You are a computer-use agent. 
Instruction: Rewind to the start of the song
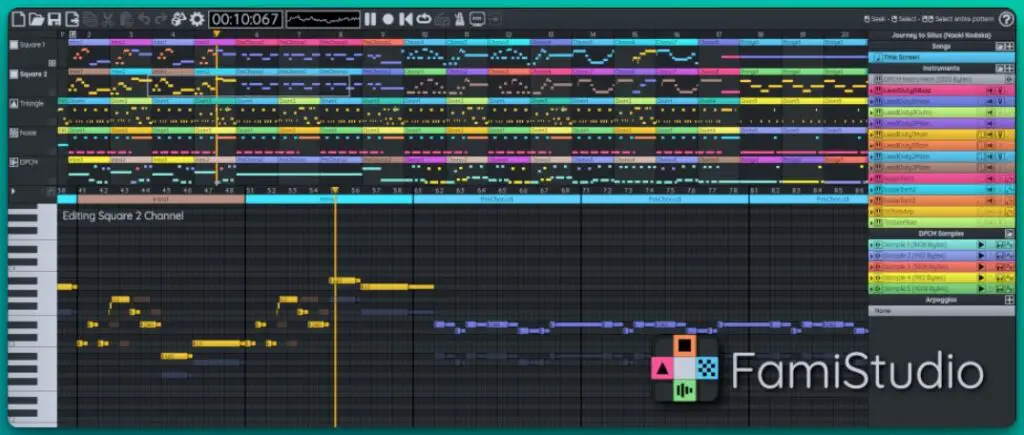pos(405,19)
